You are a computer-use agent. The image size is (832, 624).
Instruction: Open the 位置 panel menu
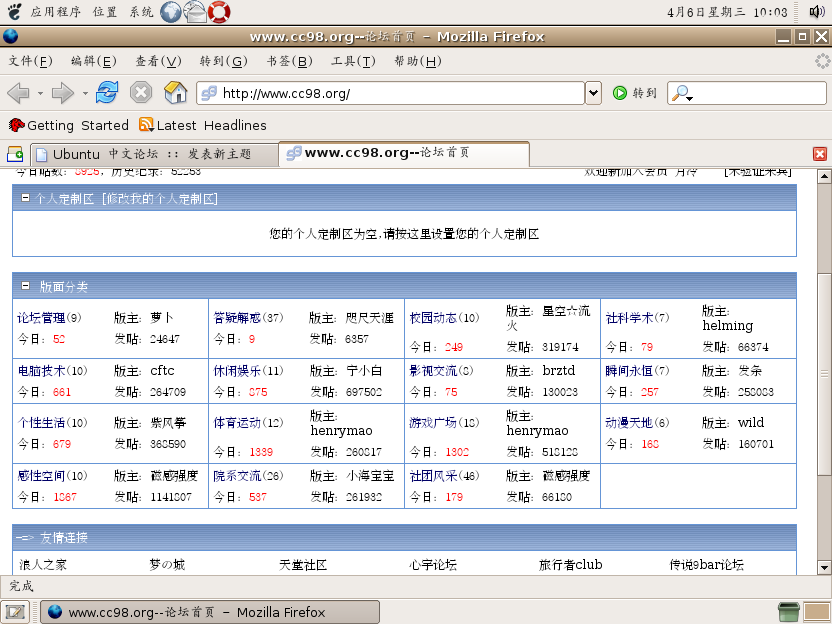click(105, 12)
